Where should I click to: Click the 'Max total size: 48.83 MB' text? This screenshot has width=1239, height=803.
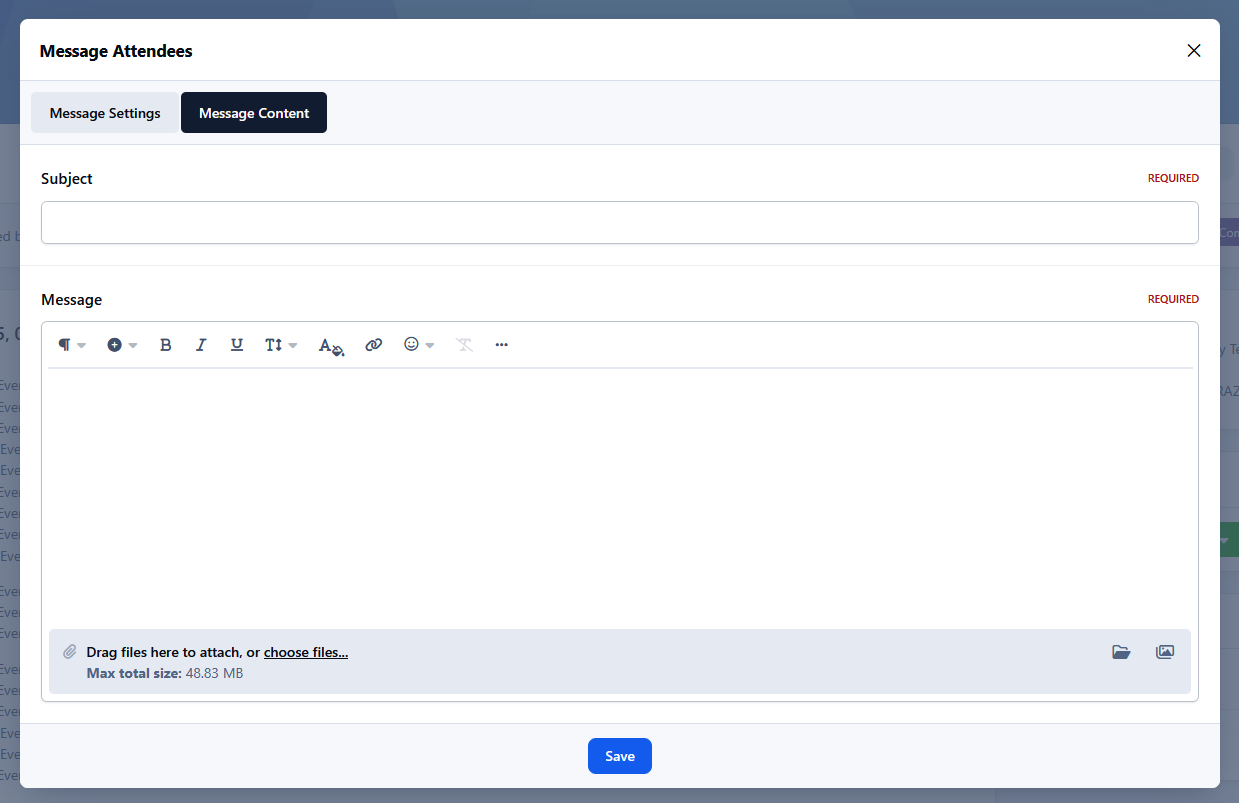pos(165,673)
